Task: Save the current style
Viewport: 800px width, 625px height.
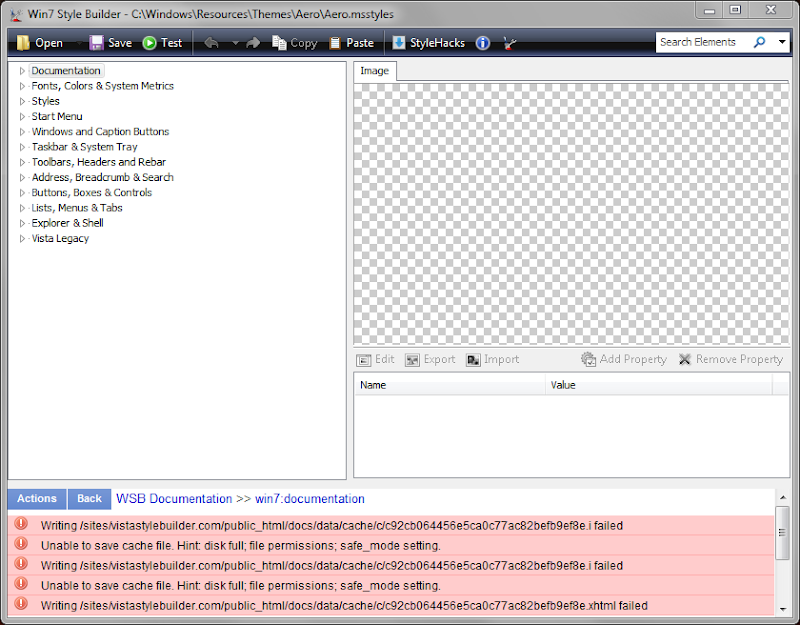Action: pos(111,43)
